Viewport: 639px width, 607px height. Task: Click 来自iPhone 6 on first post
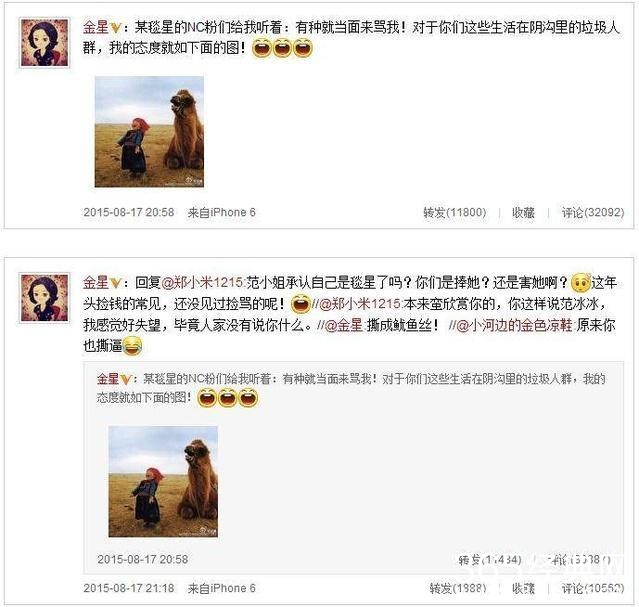coord(222,212)
